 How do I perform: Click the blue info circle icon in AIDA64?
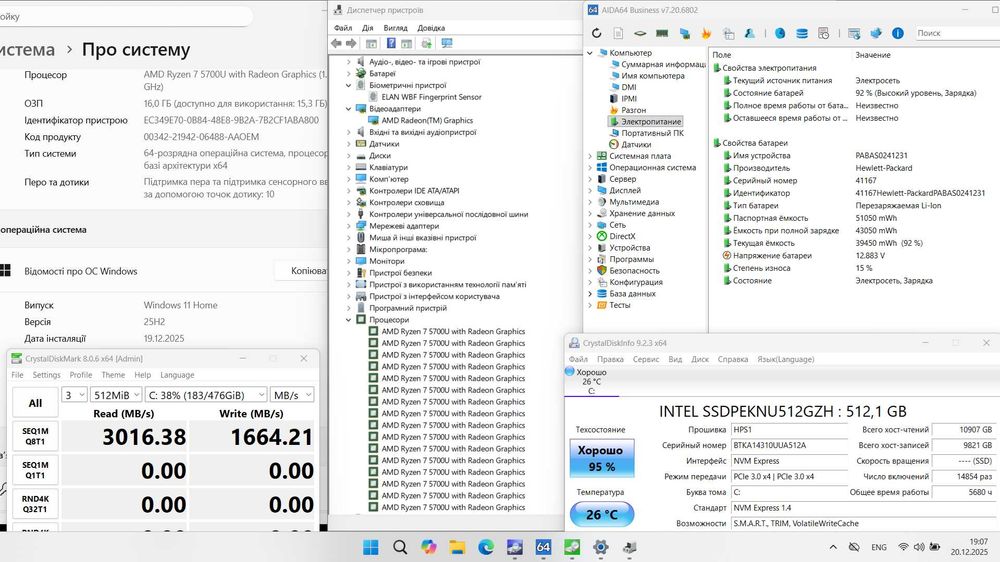(x=898, y=33)
